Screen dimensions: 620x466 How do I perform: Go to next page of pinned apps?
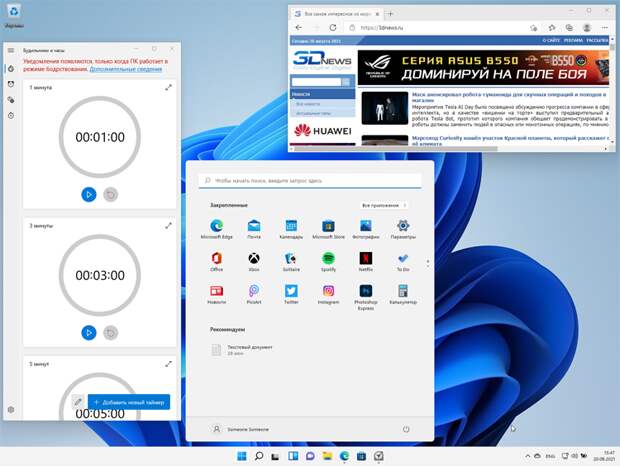(428, 267)
